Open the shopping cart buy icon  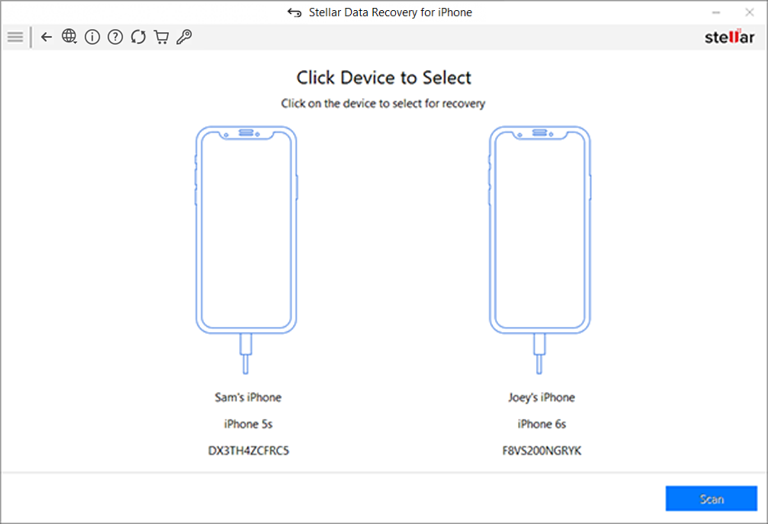point(161,37)
